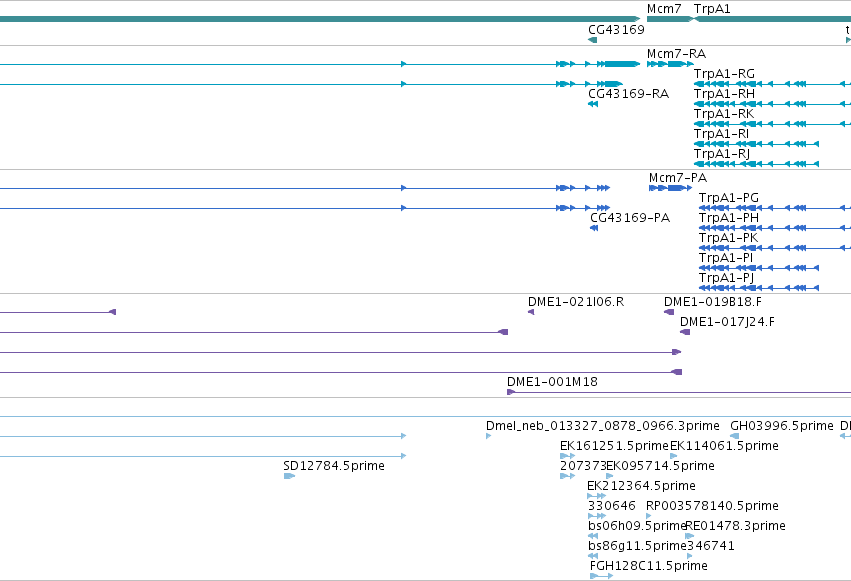Click the DME1-017J24.F purple arrow glyph

(685, 332)
